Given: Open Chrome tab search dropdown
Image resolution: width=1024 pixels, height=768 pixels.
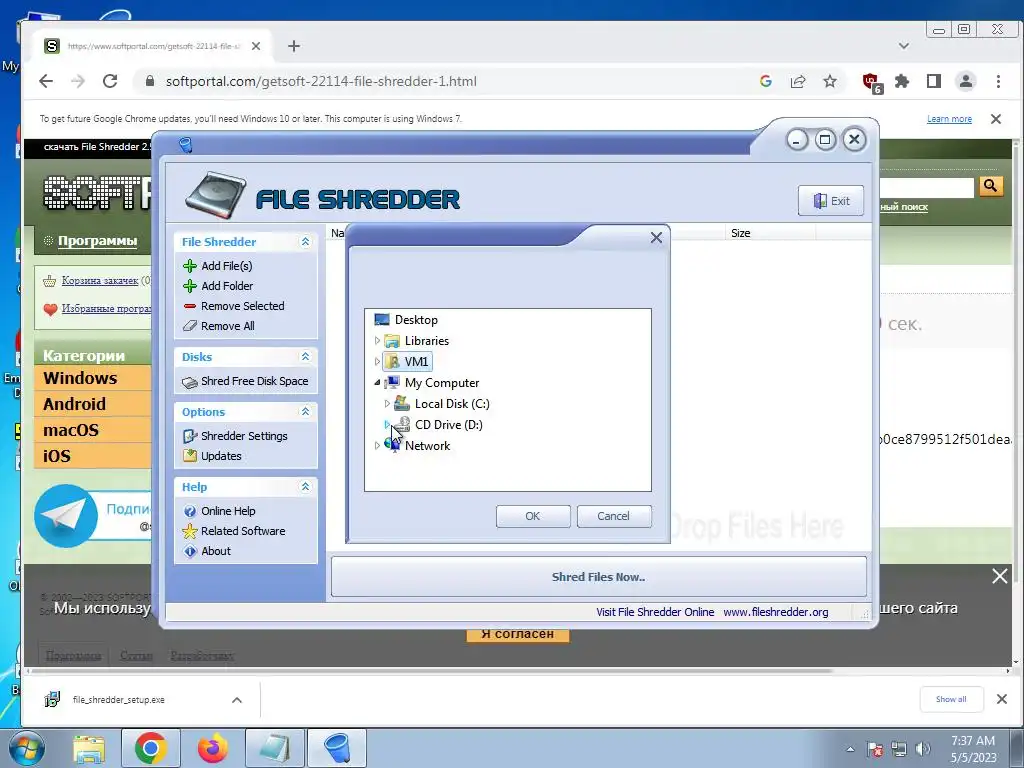Looking at the screenshot, I should [x=904, y=46].
